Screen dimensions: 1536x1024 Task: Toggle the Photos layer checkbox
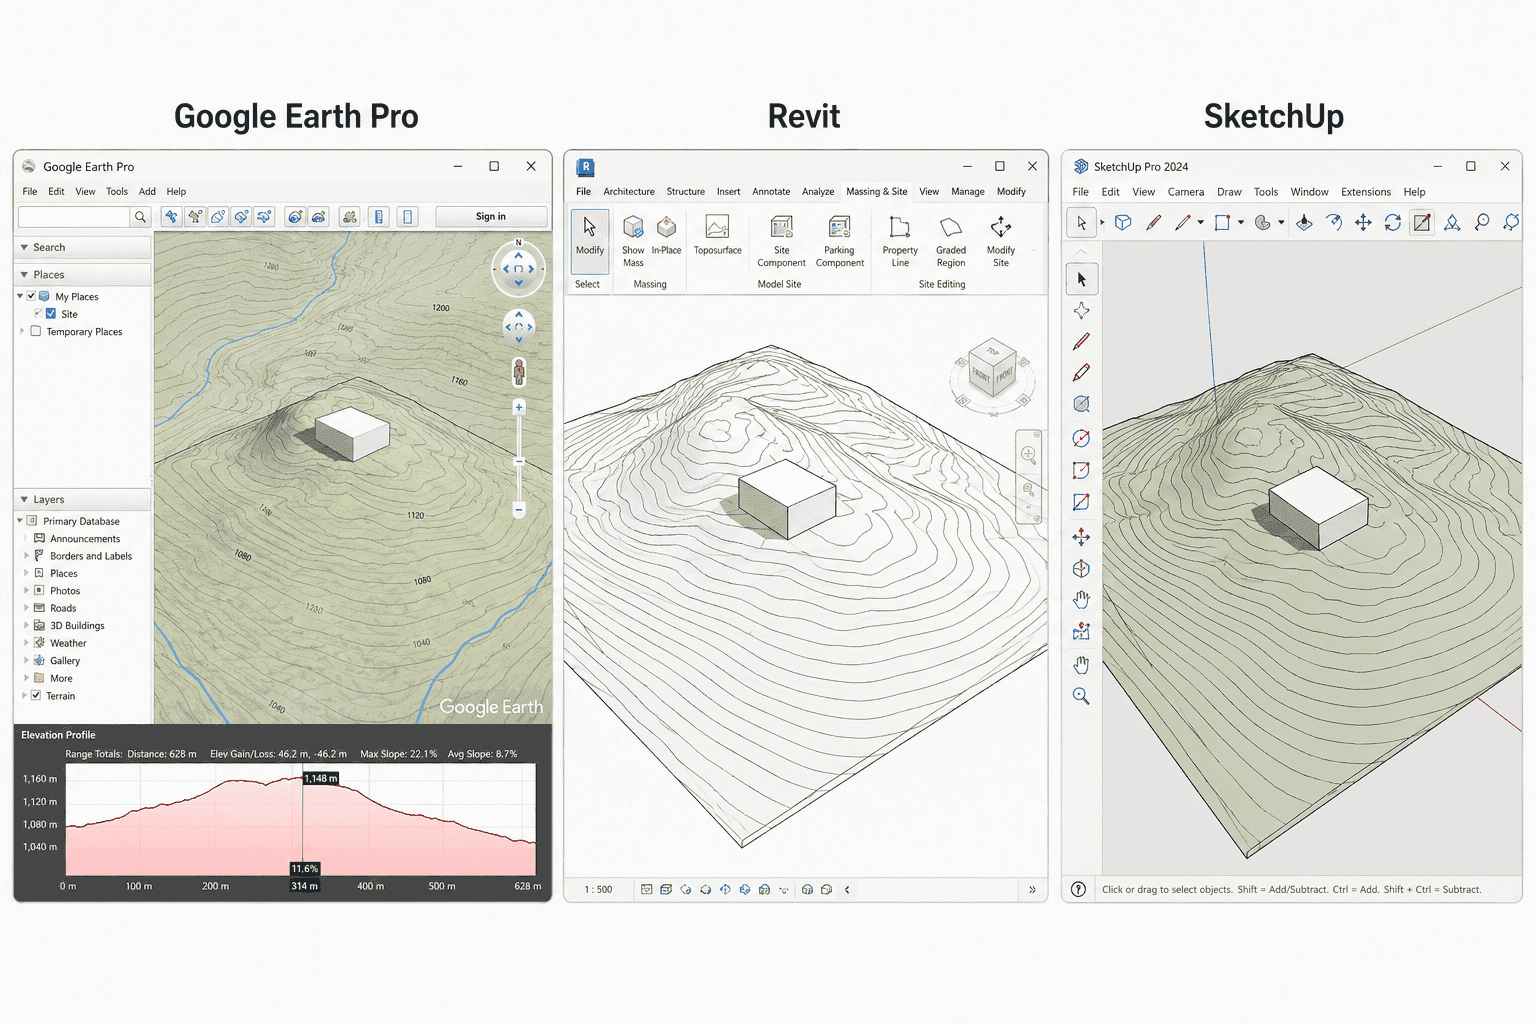[40, 590]
